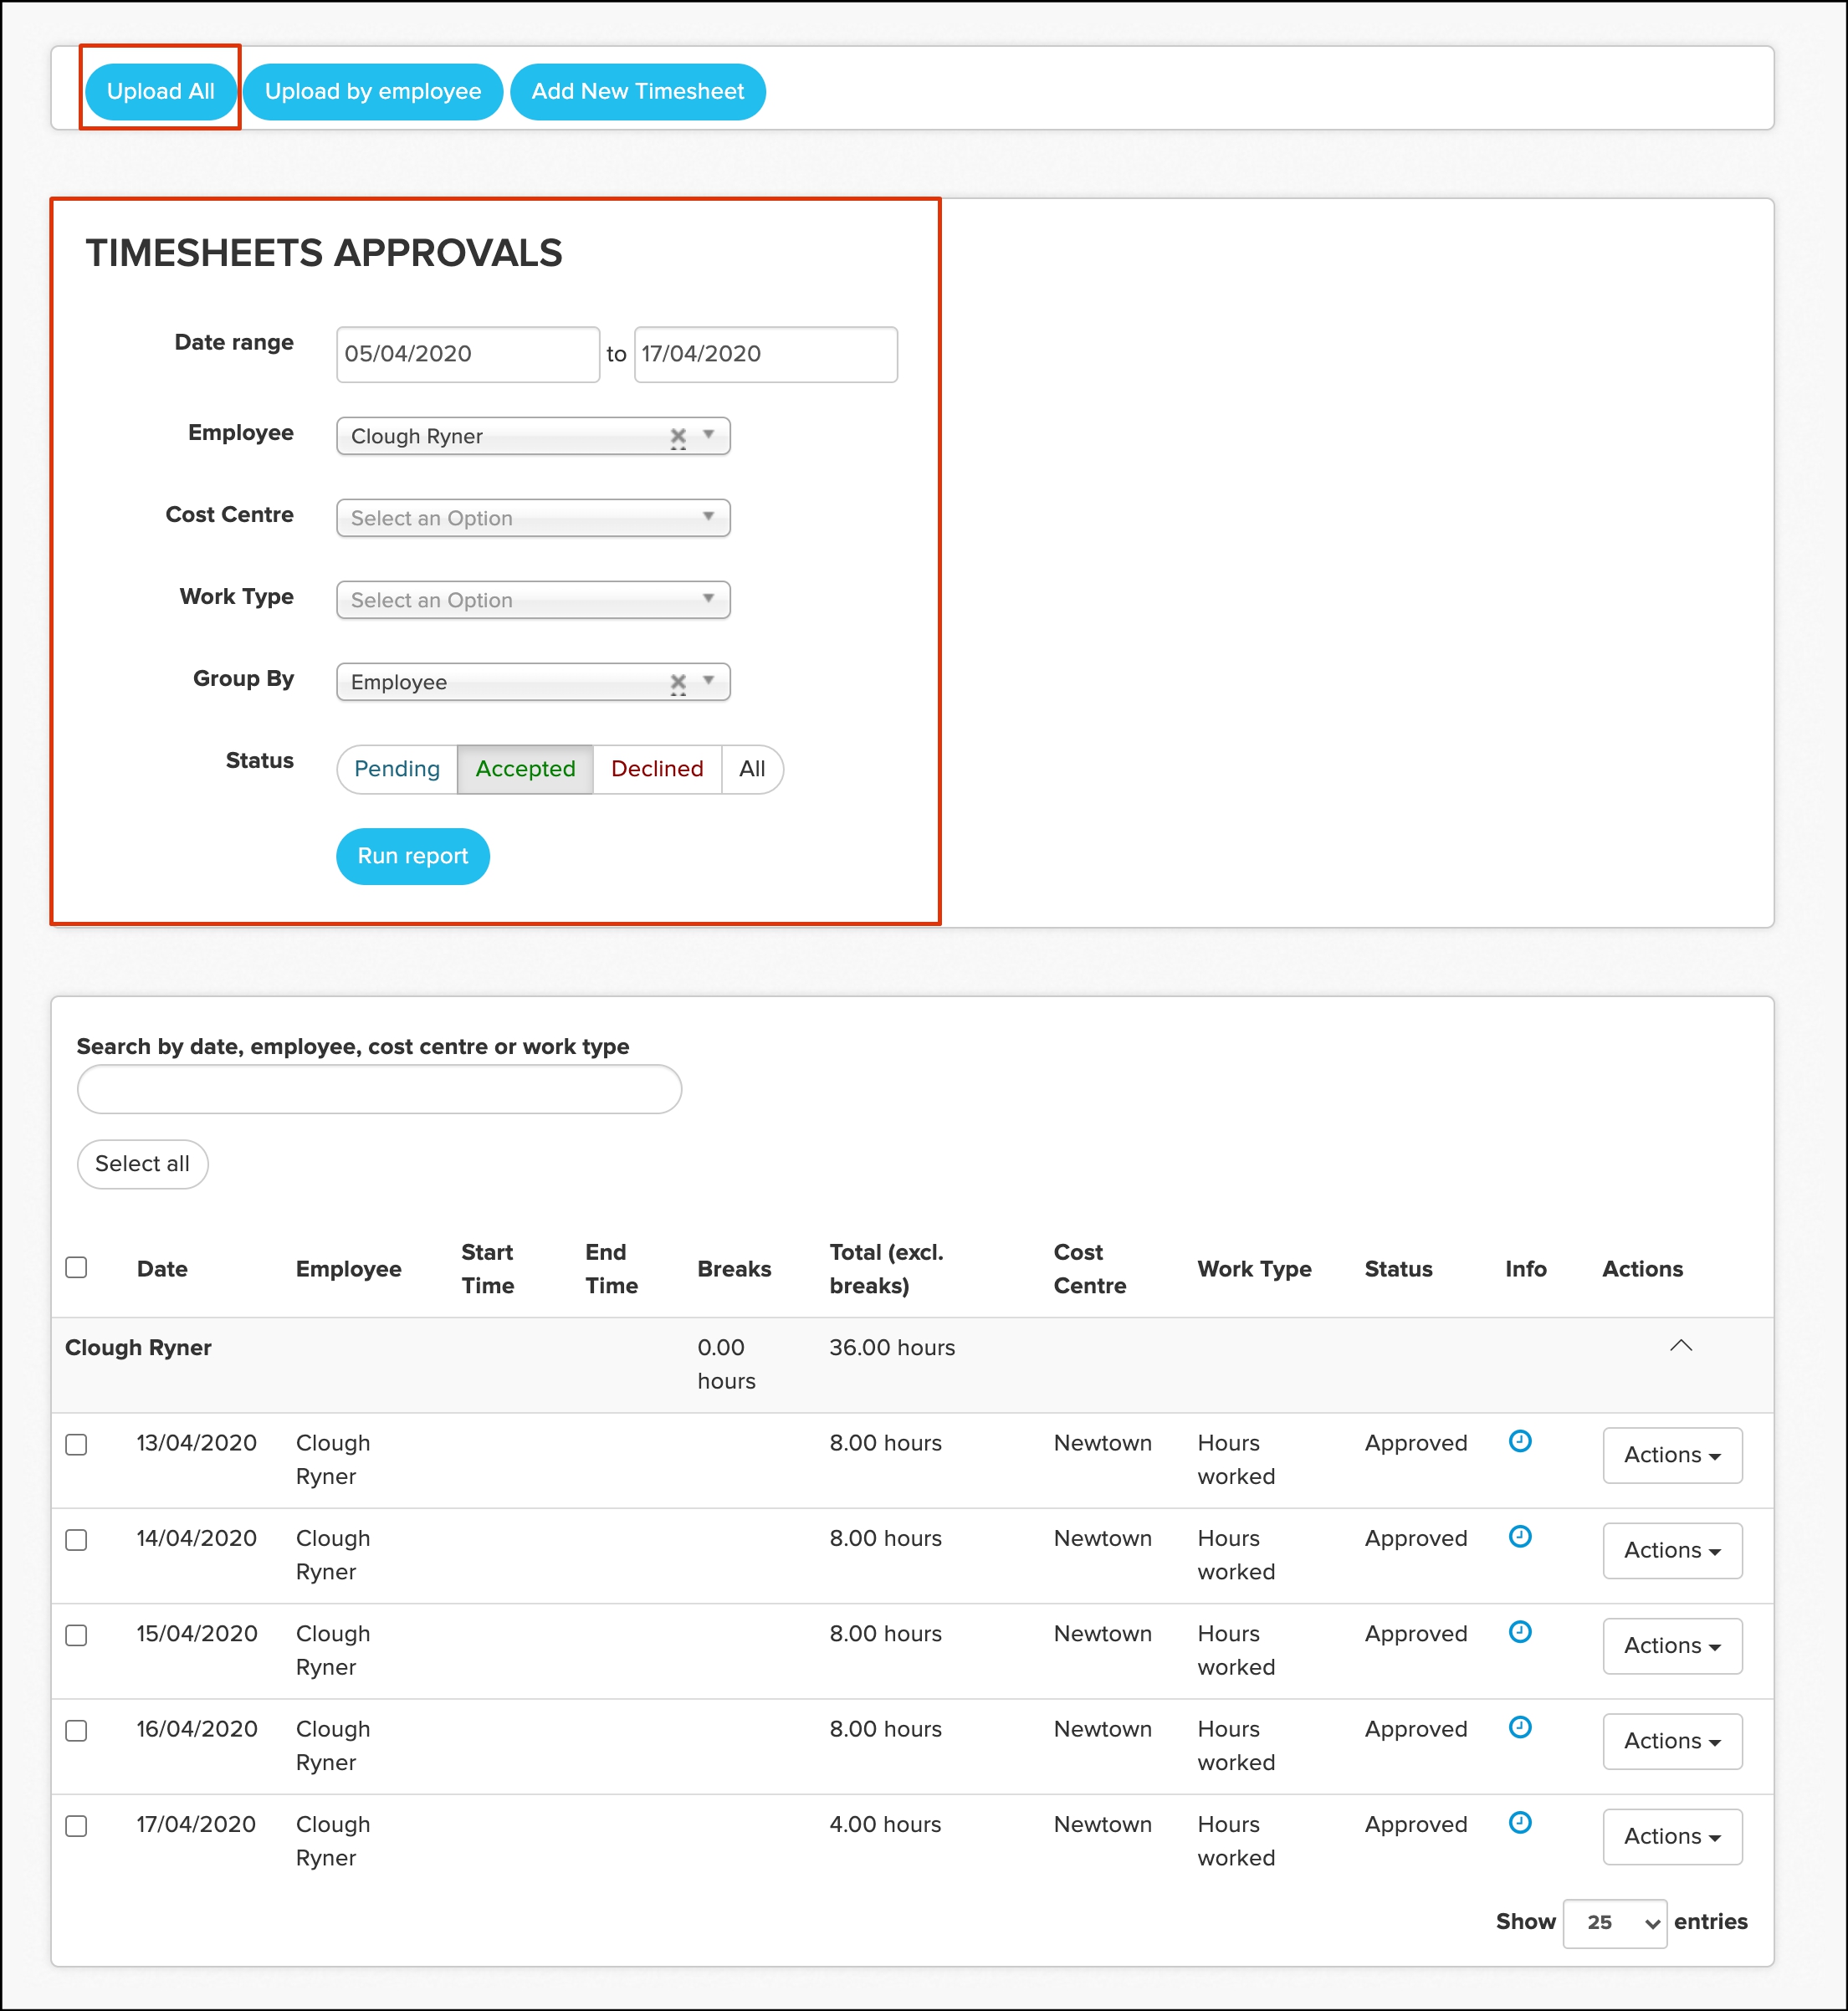The height and width of the screenshot is (2011, 1848).
Task: Click the timesheet search input field
Action: point(379,1089)
